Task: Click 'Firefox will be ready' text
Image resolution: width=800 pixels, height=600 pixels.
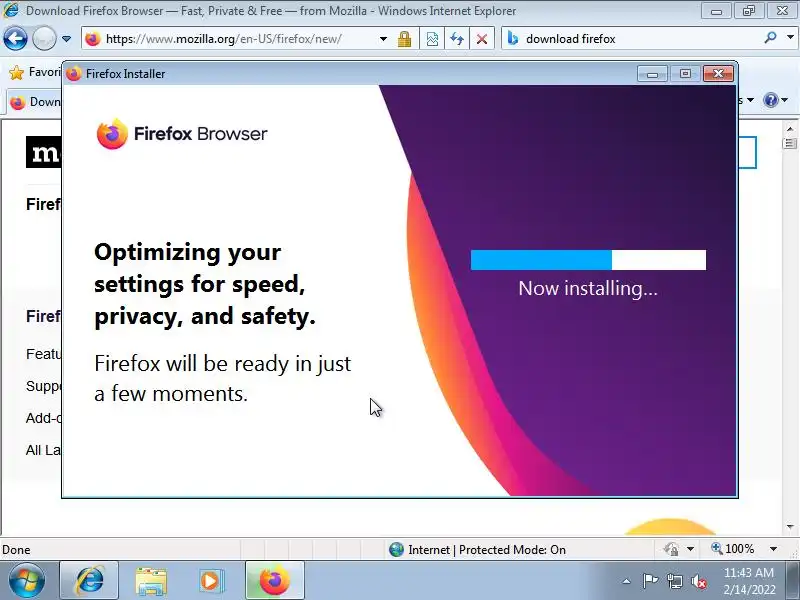Action: [x=222, y=379]
